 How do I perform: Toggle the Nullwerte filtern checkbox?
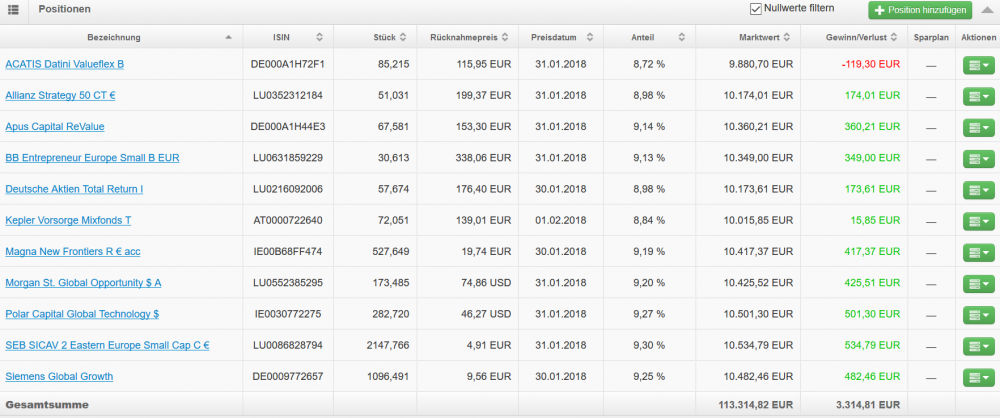tap(756, 9)
